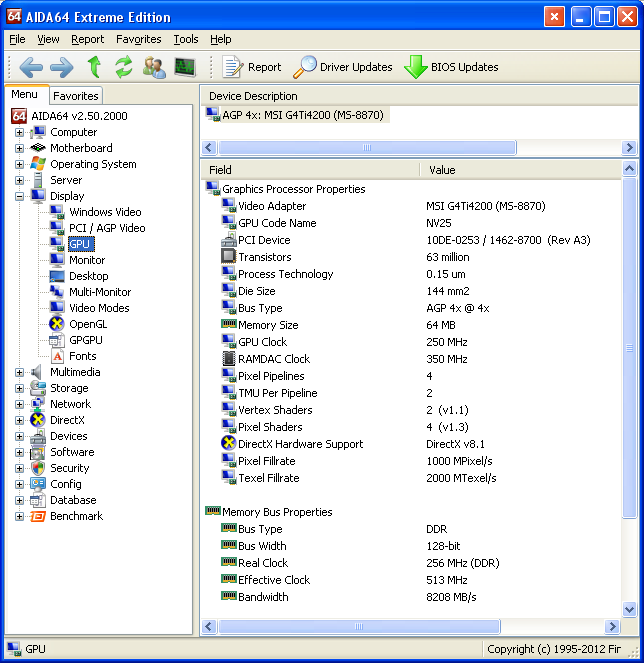The width and height of the screenshot is (644, 663).
Task: Go forward with the blue right arrow
Action: [x=62, y=67]
